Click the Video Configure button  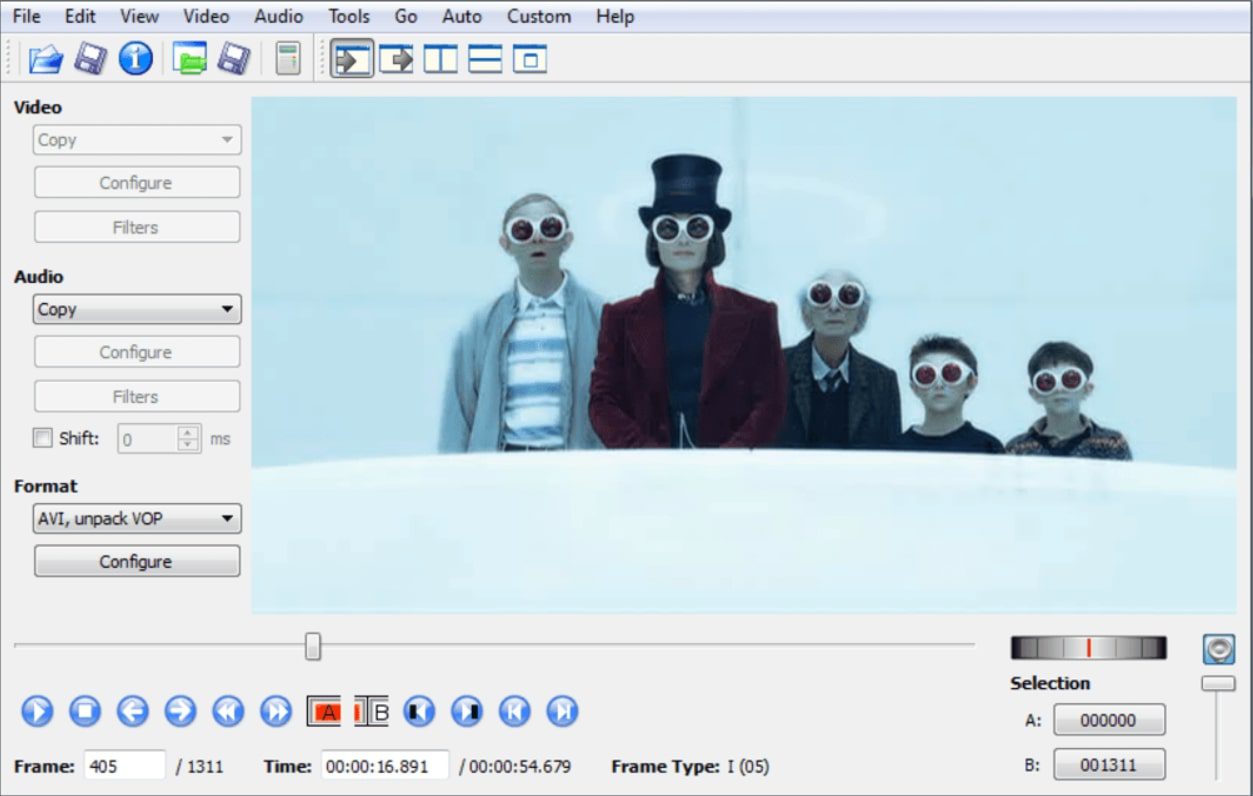(x=137, y=182)
